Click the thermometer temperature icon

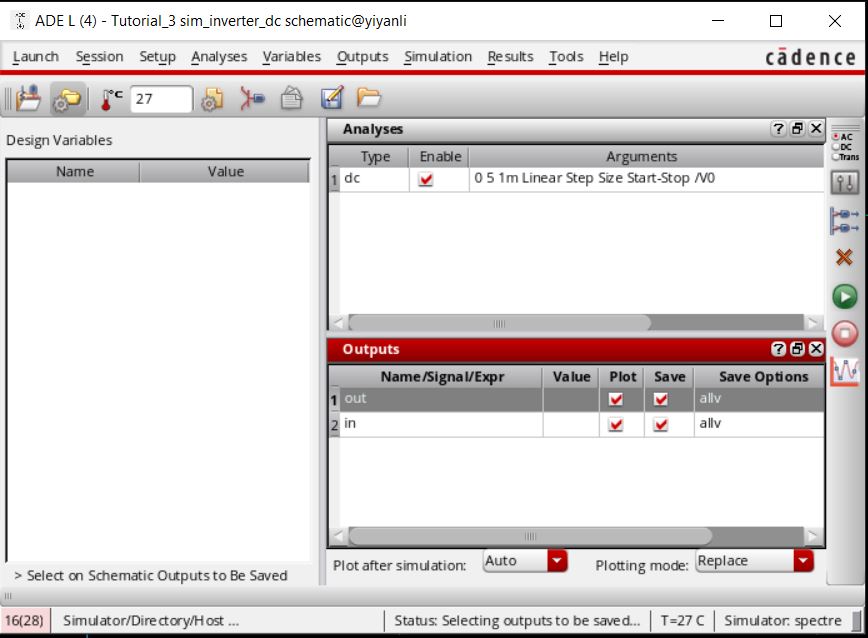(111, 98)
